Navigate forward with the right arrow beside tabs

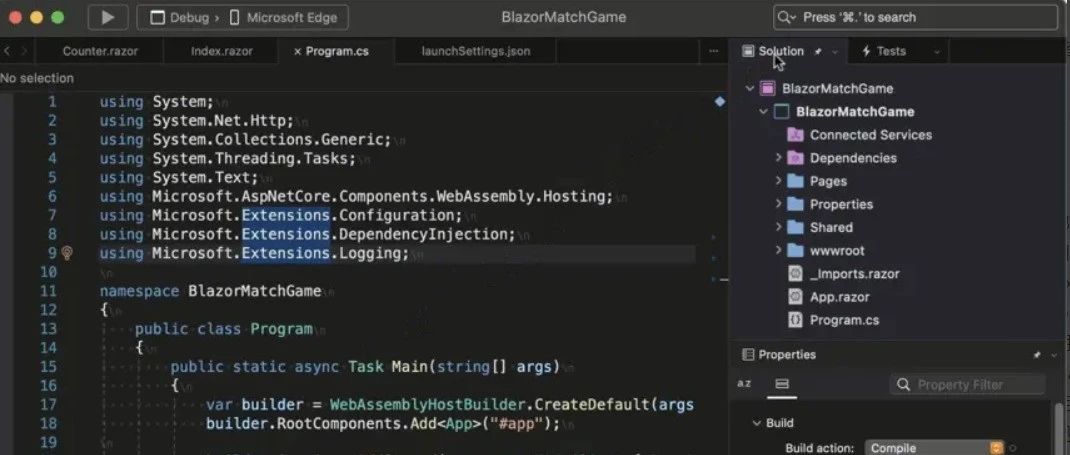click(25, 51)
